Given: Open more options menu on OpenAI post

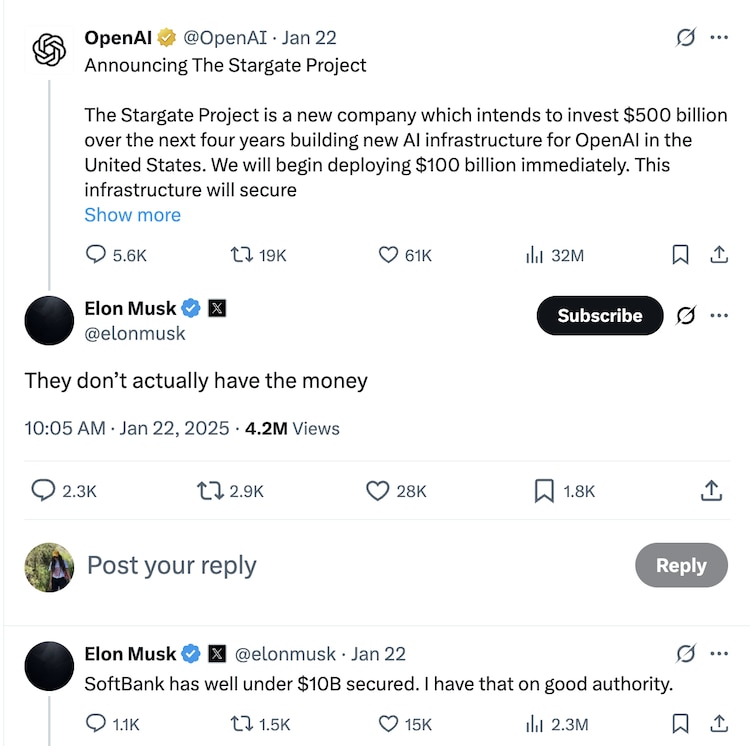Looking at the screenshot, I should coord(719,38).
